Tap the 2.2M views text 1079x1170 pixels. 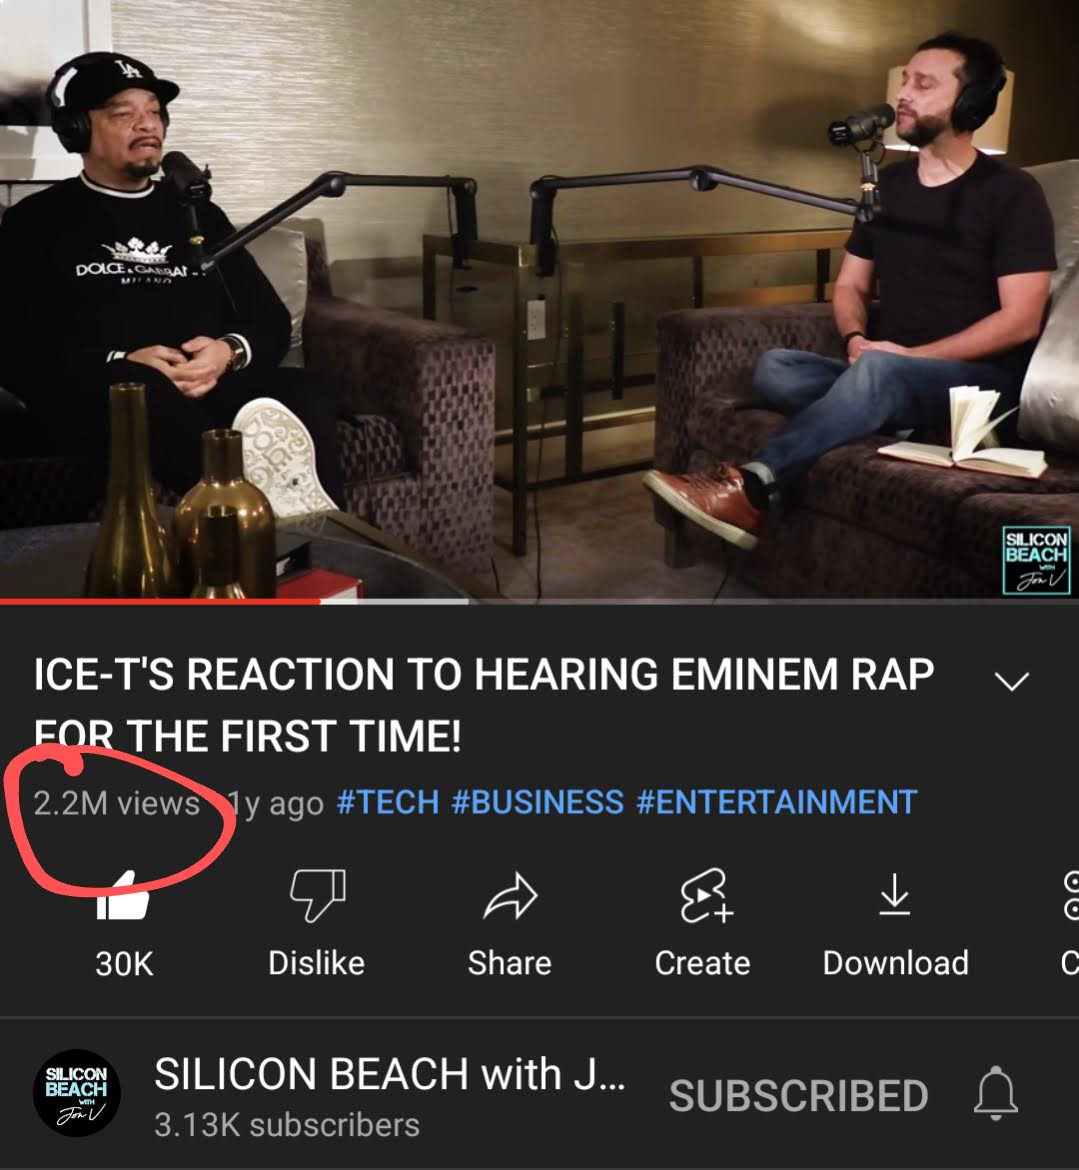(116, 804)
